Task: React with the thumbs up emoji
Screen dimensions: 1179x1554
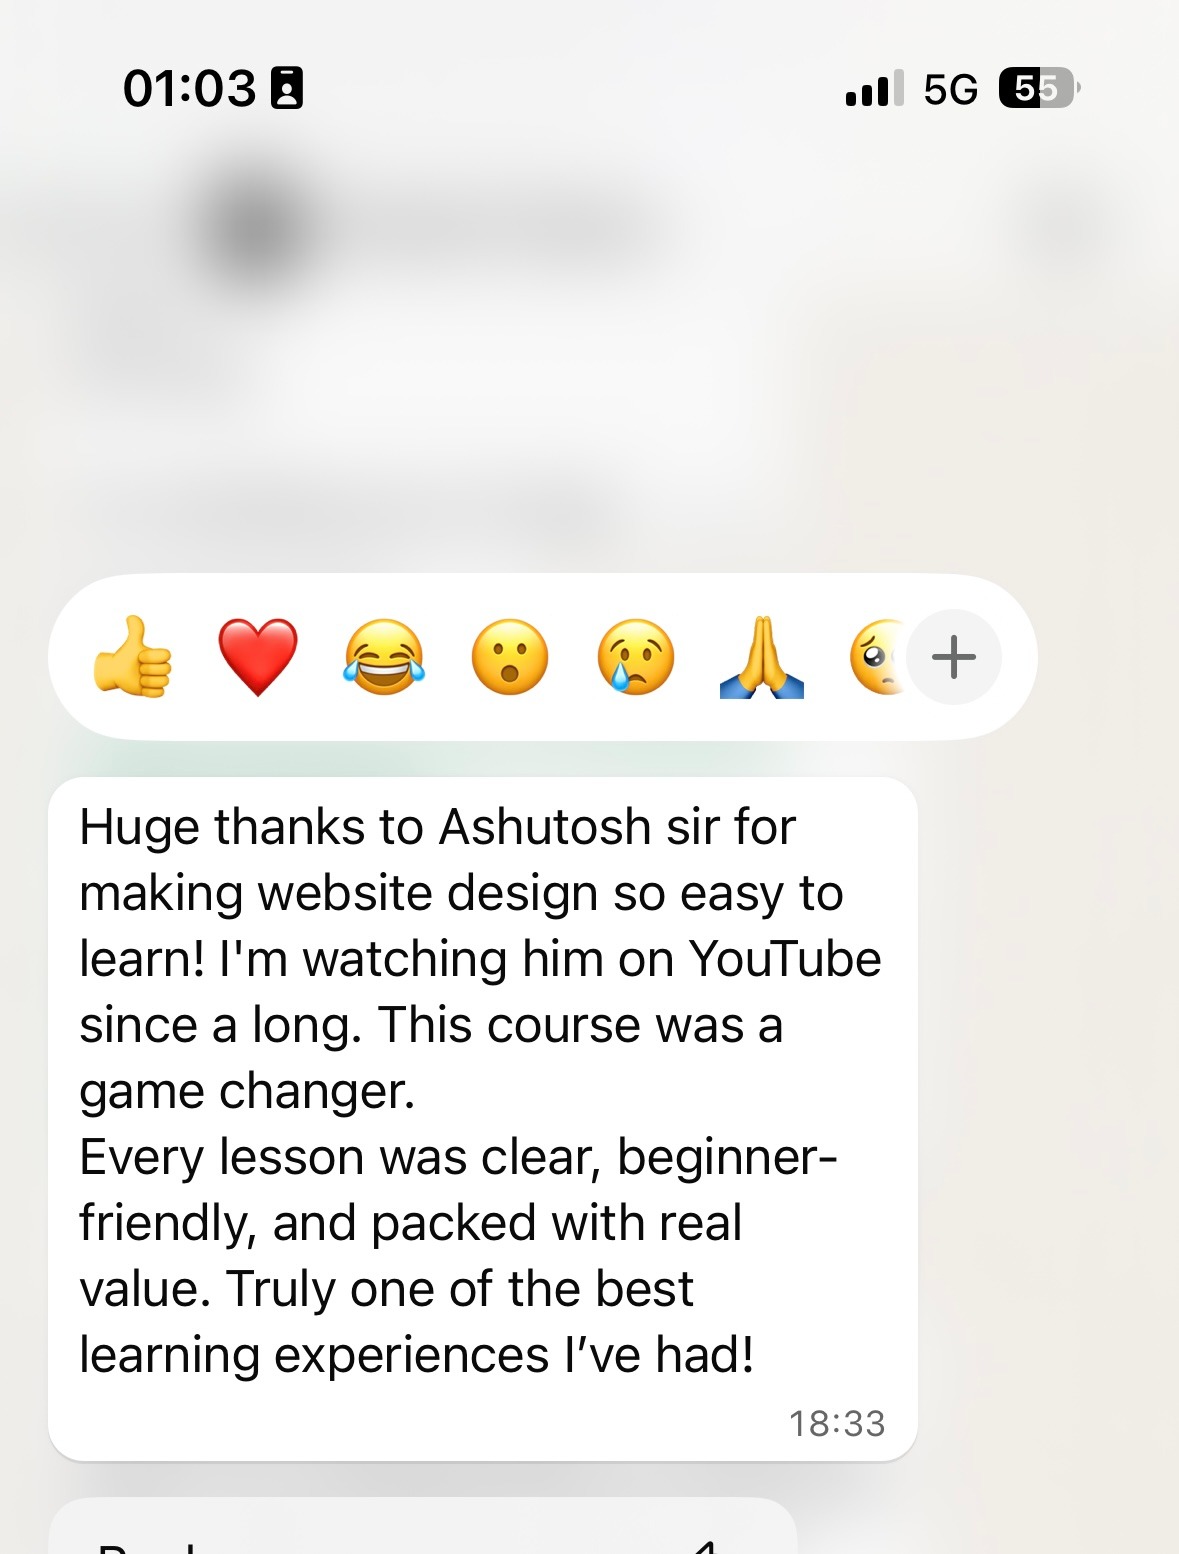Action: click(132, 657)
